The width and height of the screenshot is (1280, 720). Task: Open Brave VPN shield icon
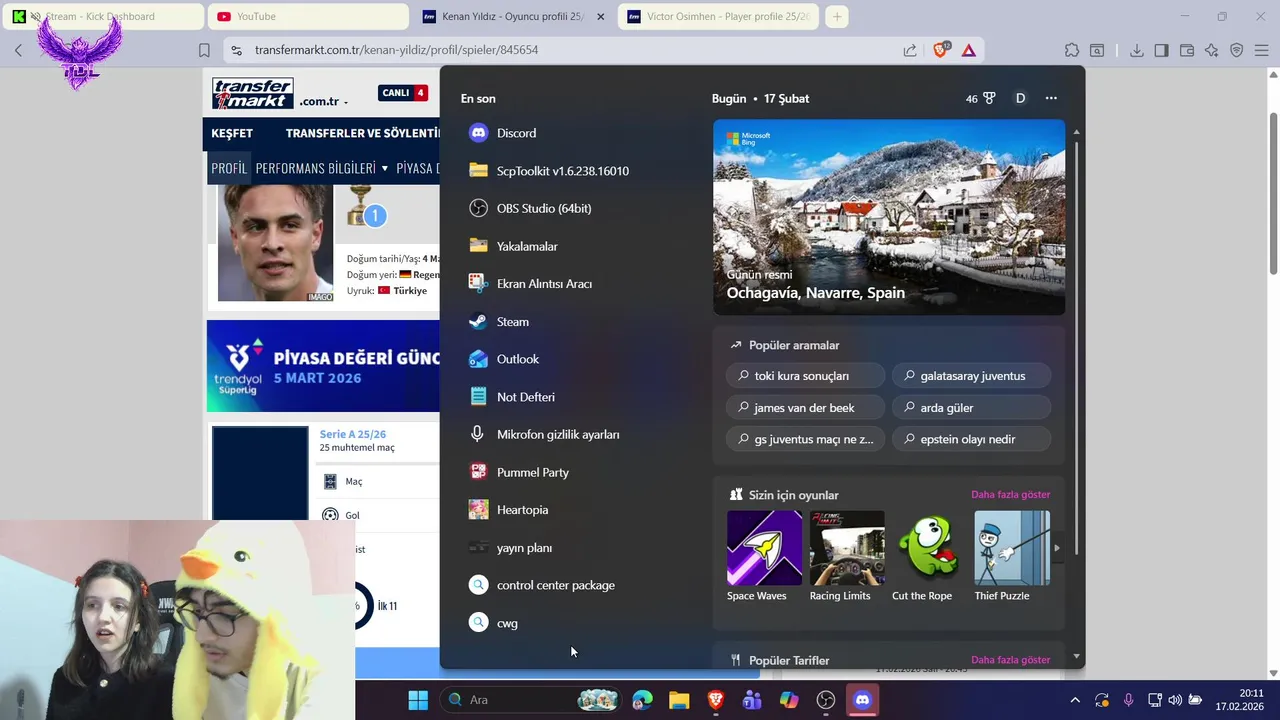click(x=1237, y=50)
